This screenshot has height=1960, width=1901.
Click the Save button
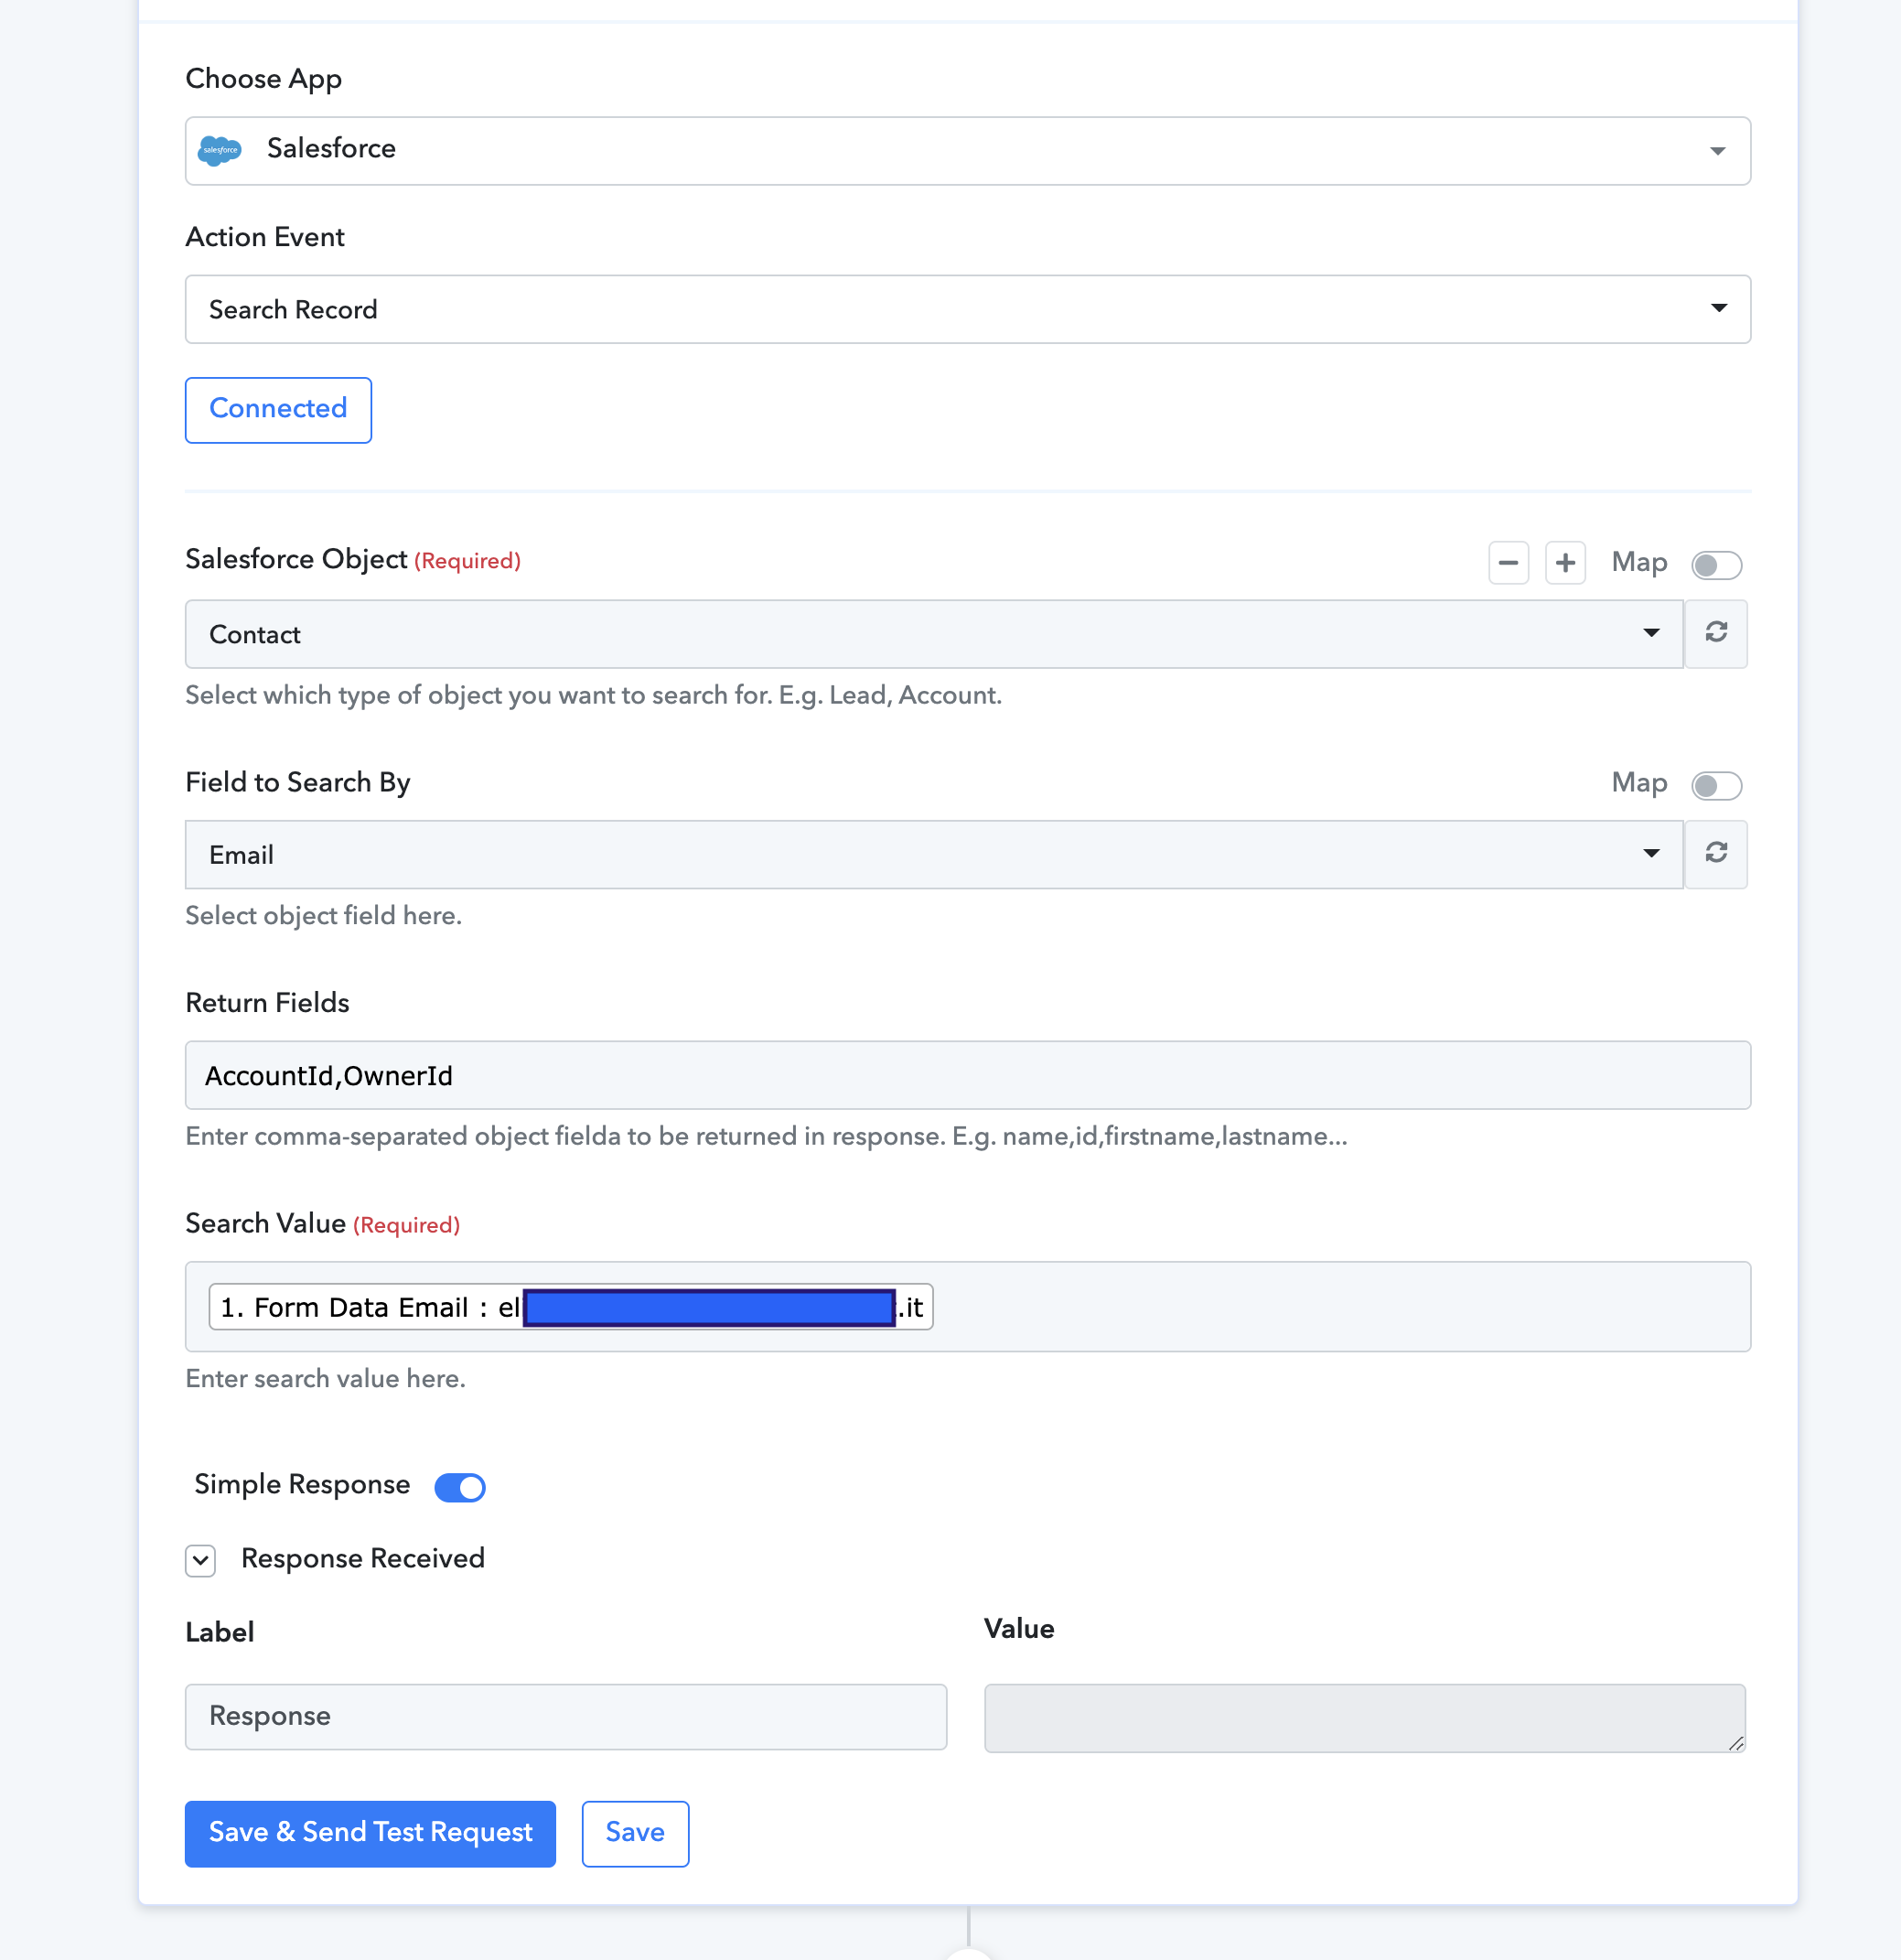pyautogui.click(x=635, y=1834)
